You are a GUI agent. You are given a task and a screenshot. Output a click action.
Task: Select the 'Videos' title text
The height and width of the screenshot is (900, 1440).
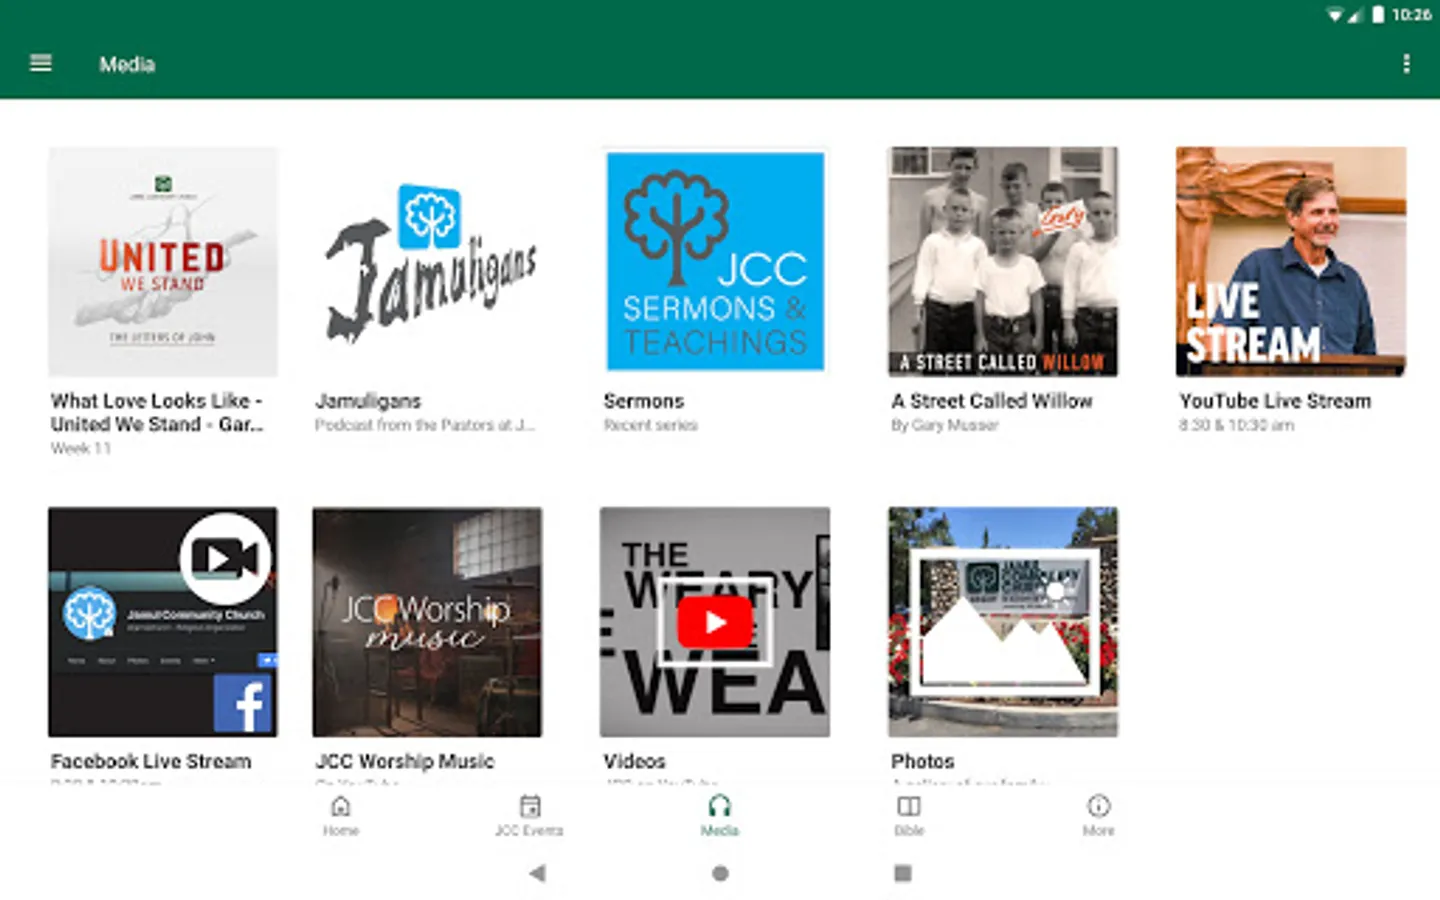tap(634, 761)
